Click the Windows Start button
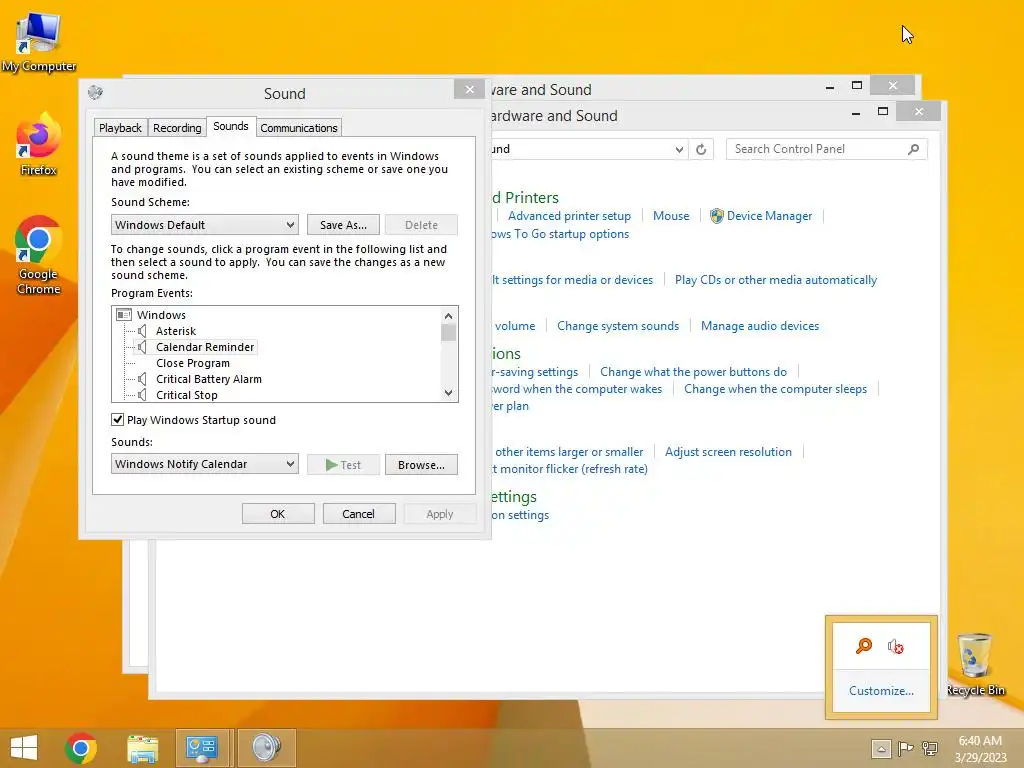The height and width of the screenshot is (768, 1024). [x=24, y=748]
